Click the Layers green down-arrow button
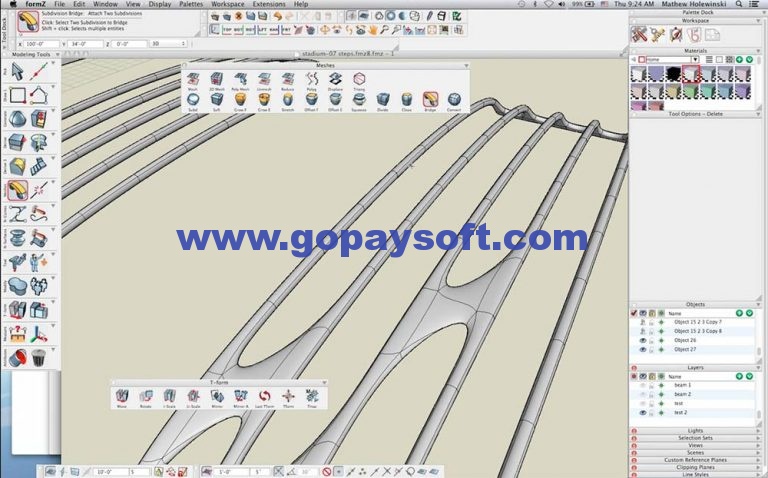Viewport: 768px width, 478px height. coord(749,376)
